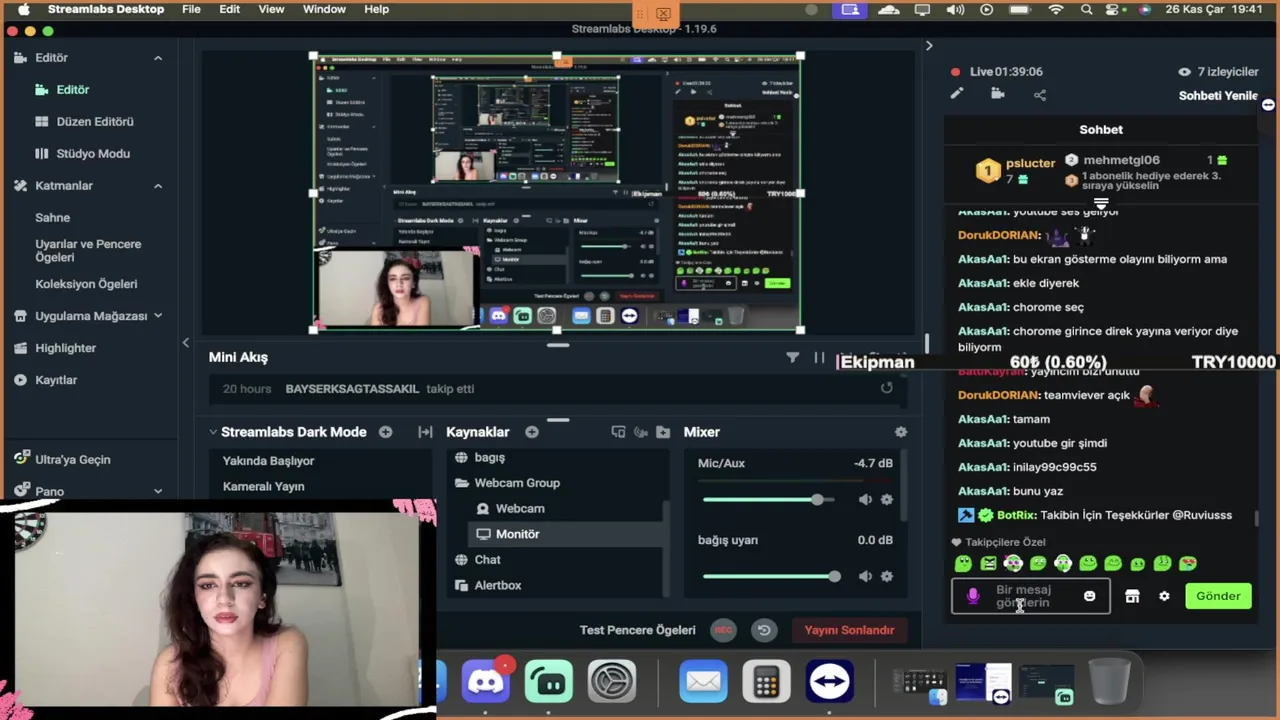Adjust the Mic/Aux volume slider
Image resolution: width=1280 pixels, height=720 pixels.
(771, 499)
